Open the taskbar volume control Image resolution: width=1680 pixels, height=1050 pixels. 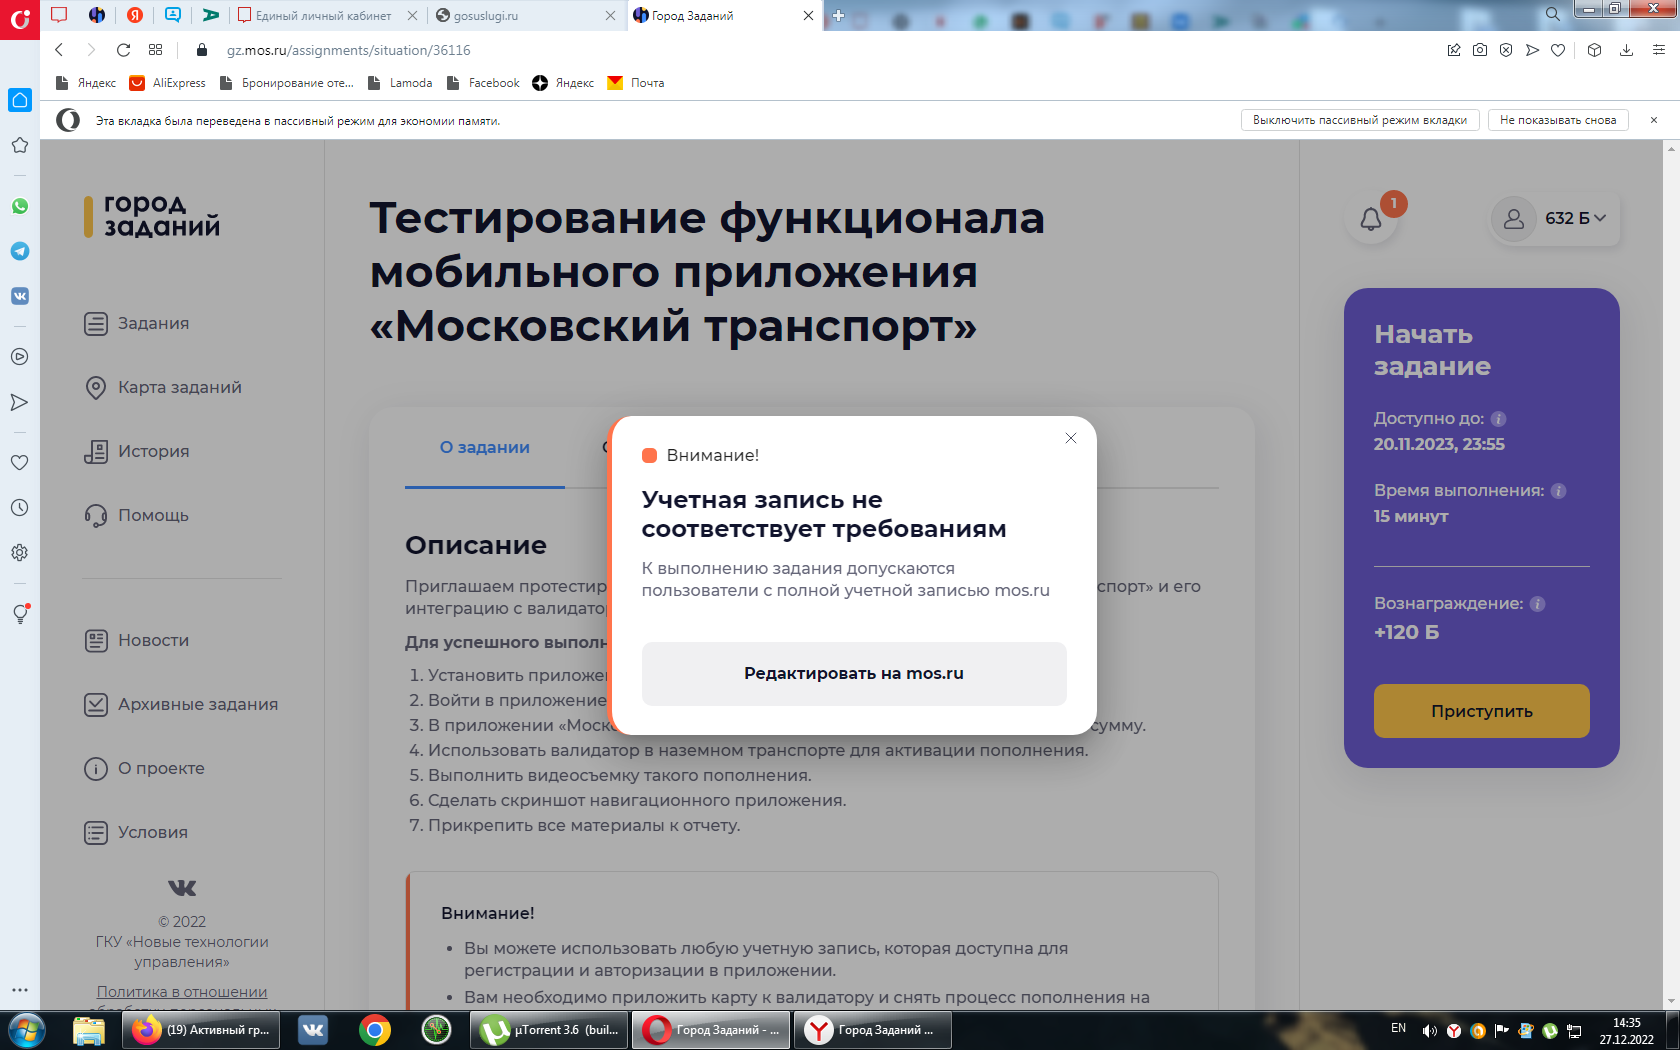[x=1430, y=1030]
